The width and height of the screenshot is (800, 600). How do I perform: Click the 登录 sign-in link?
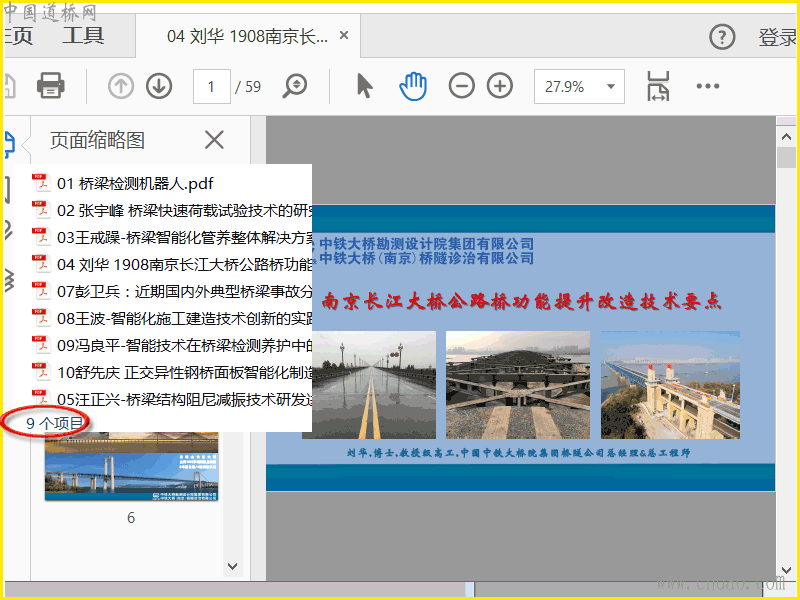coord(778,37)
